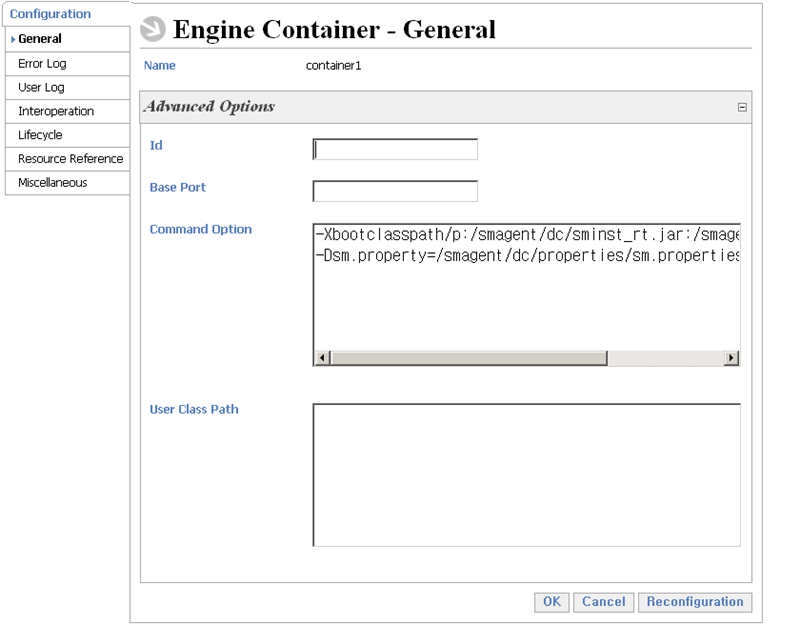Image resolution: width=800 pixels, height=625 pixels.
Task: Confirm with the OK button
Action: (x=552, y=602)
